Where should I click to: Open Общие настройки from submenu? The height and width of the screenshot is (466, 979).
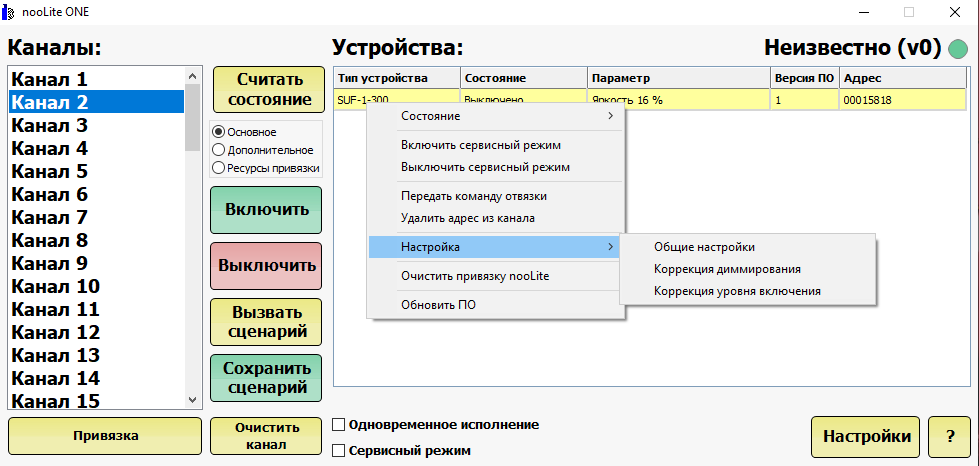748,247
